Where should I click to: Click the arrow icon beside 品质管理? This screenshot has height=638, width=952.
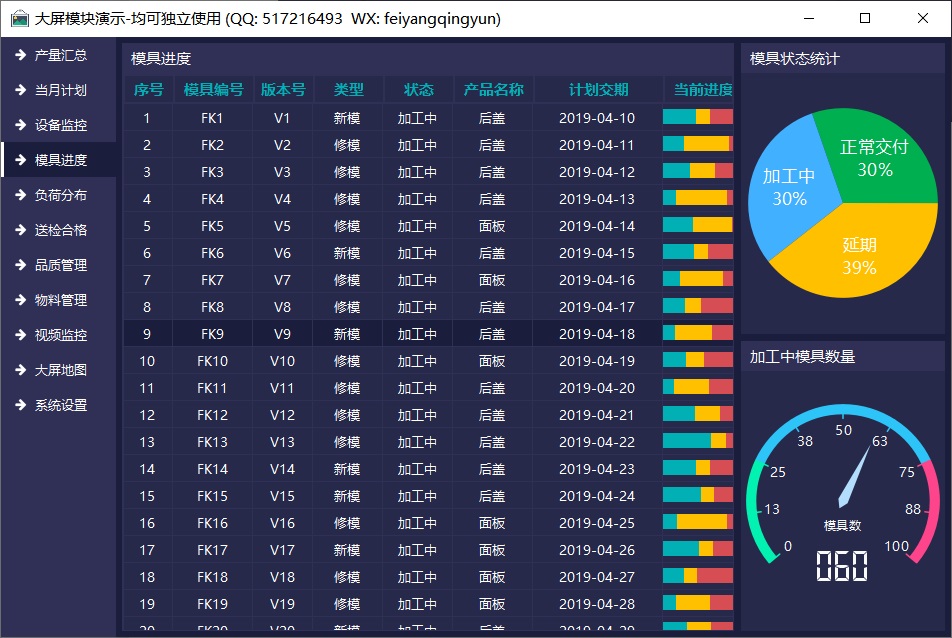pos(19,265)
